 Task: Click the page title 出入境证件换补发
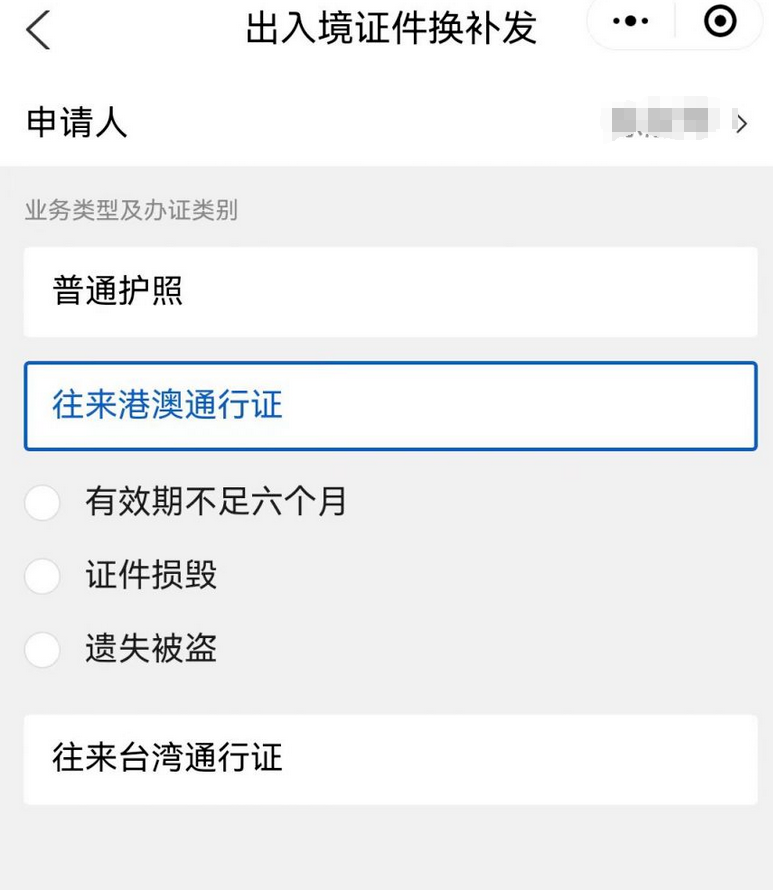(x=390, y=30)
